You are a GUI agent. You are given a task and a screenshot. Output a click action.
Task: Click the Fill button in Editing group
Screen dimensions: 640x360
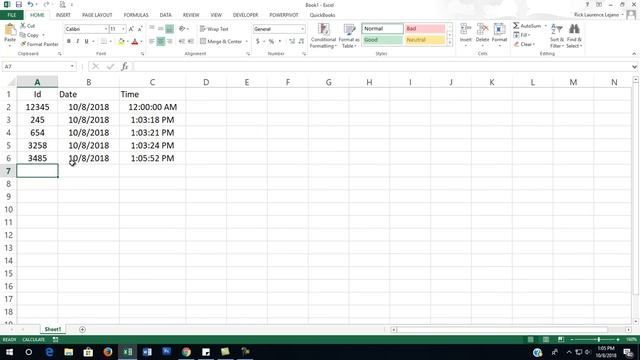[x=522, y=35]
